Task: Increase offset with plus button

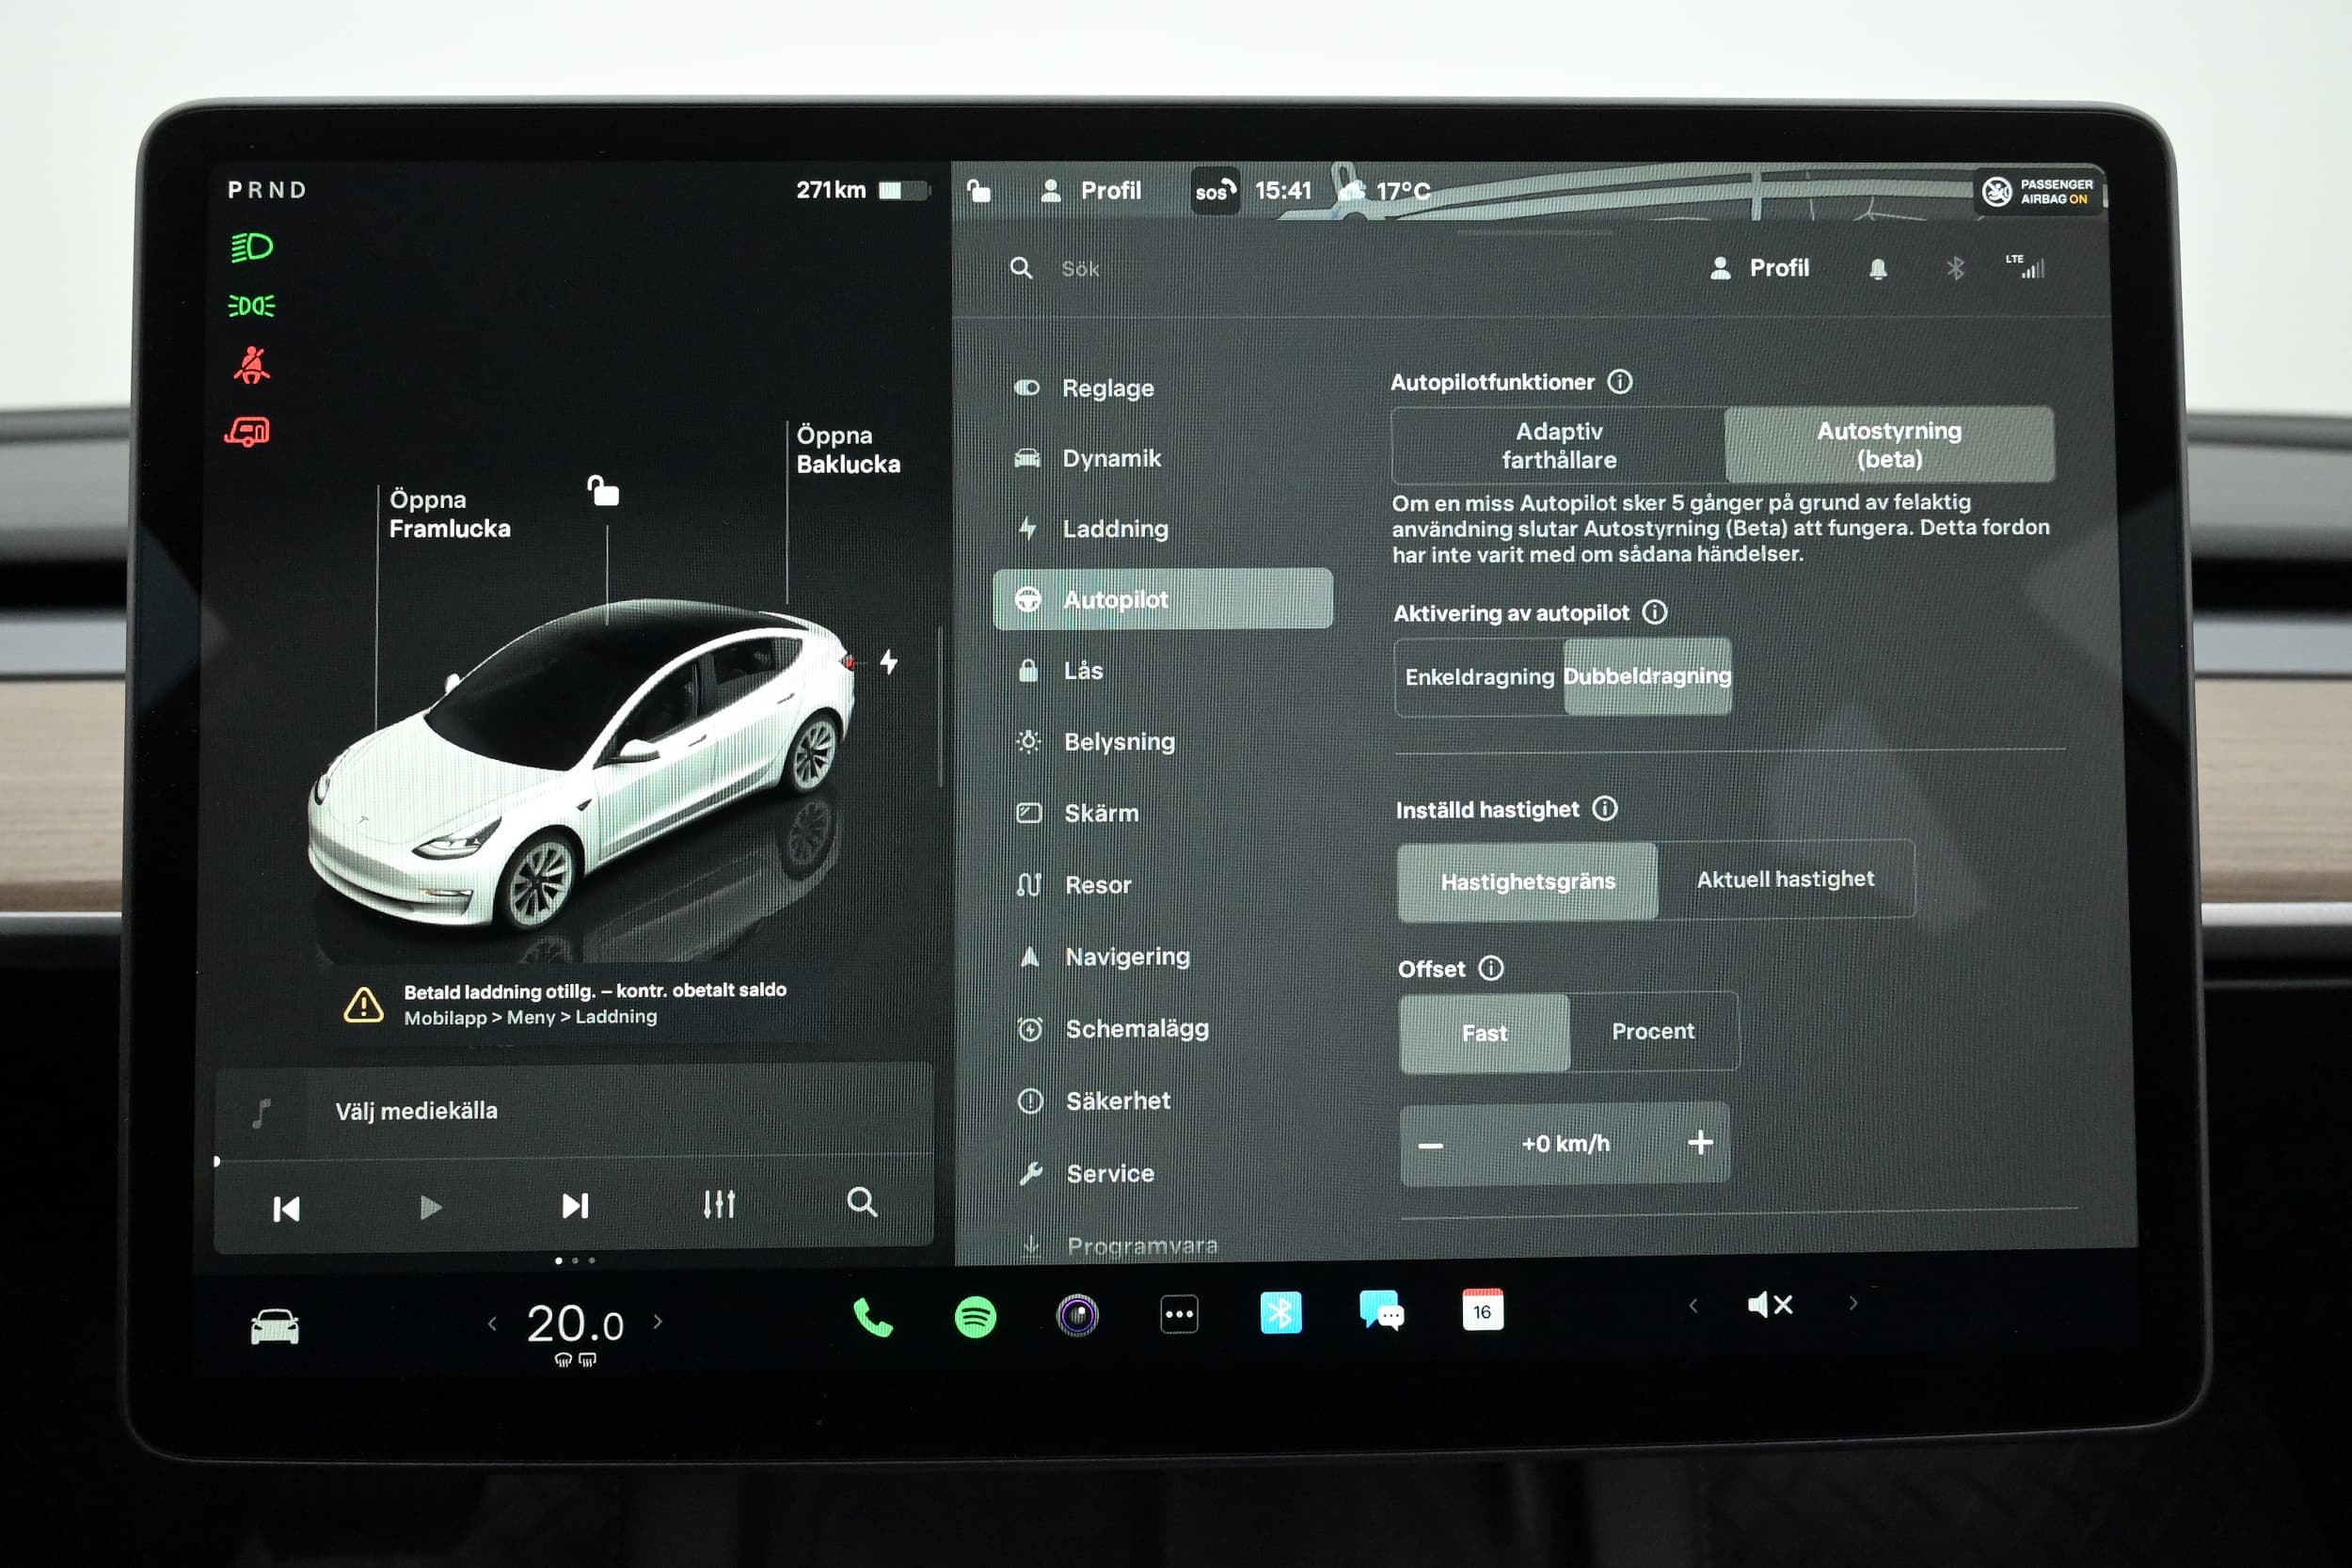Action: click(x=1700, y=1142)
